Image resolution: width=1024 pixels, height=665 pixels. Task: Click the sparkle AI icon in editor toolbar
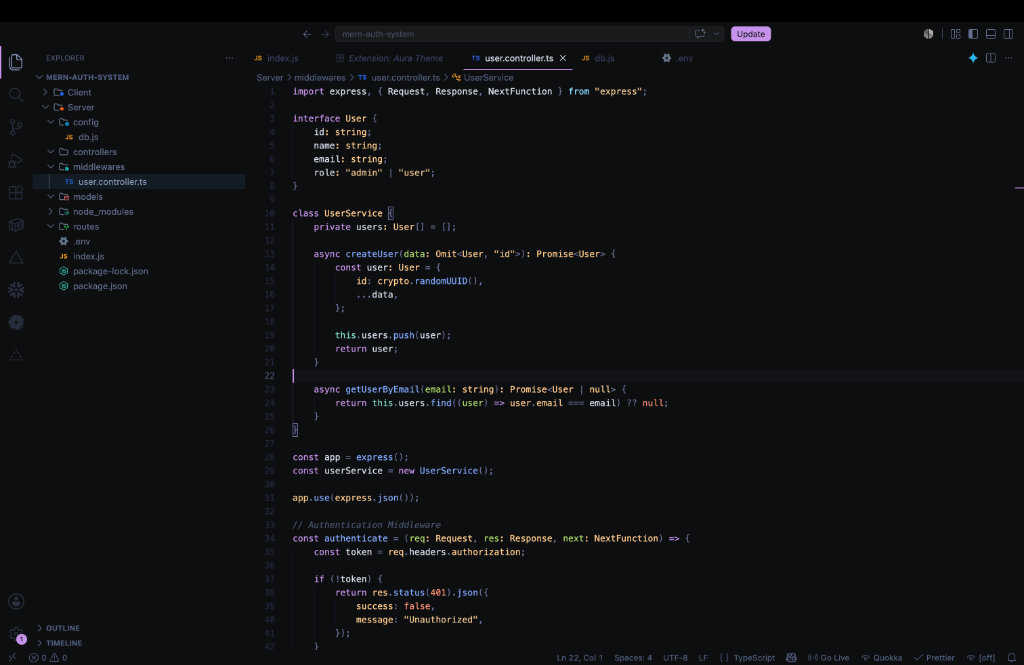tap(973, 58)
